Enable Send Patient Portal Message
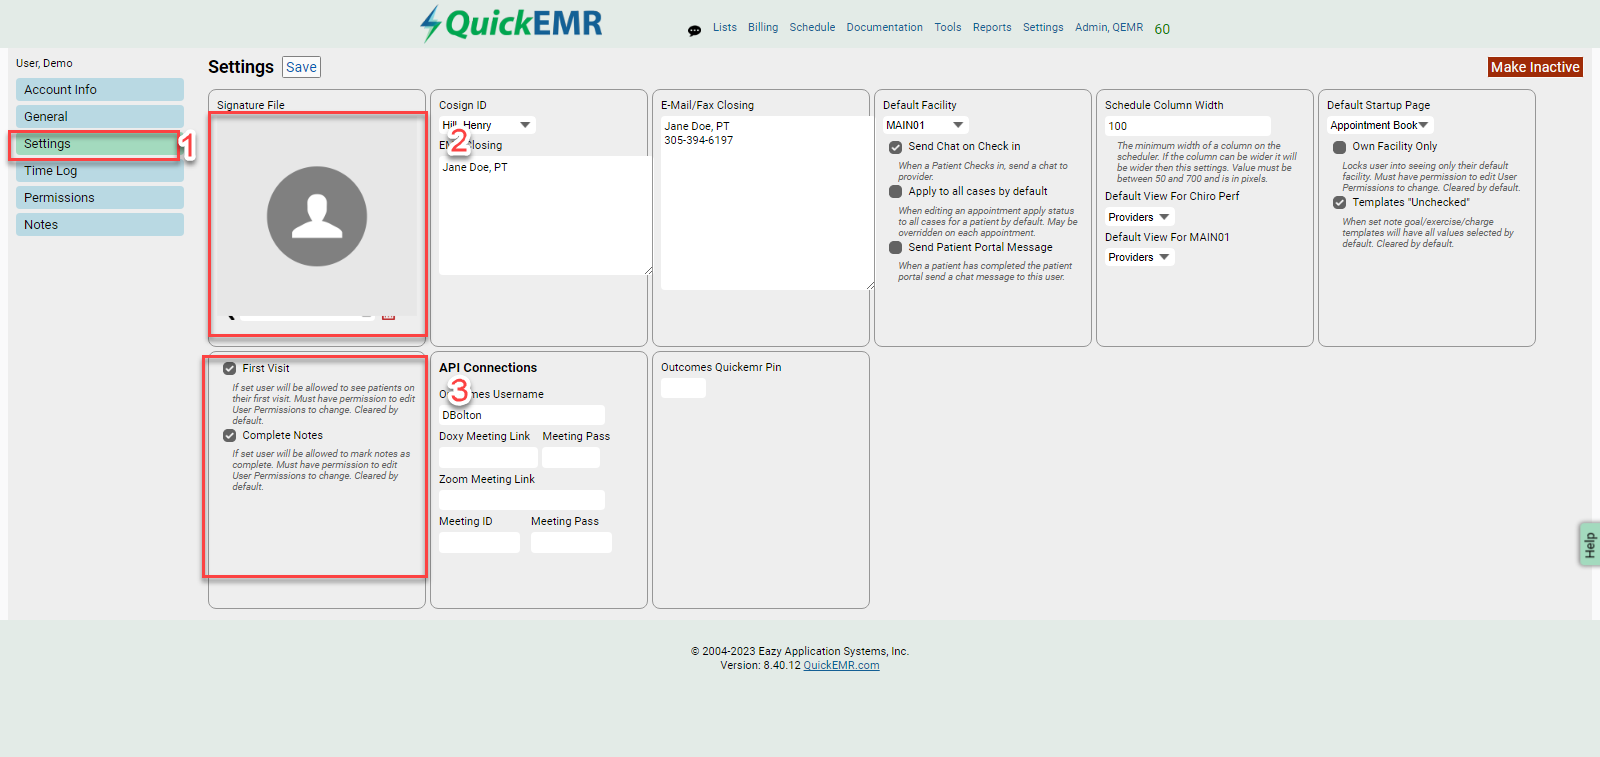 (x=896, y=247)
